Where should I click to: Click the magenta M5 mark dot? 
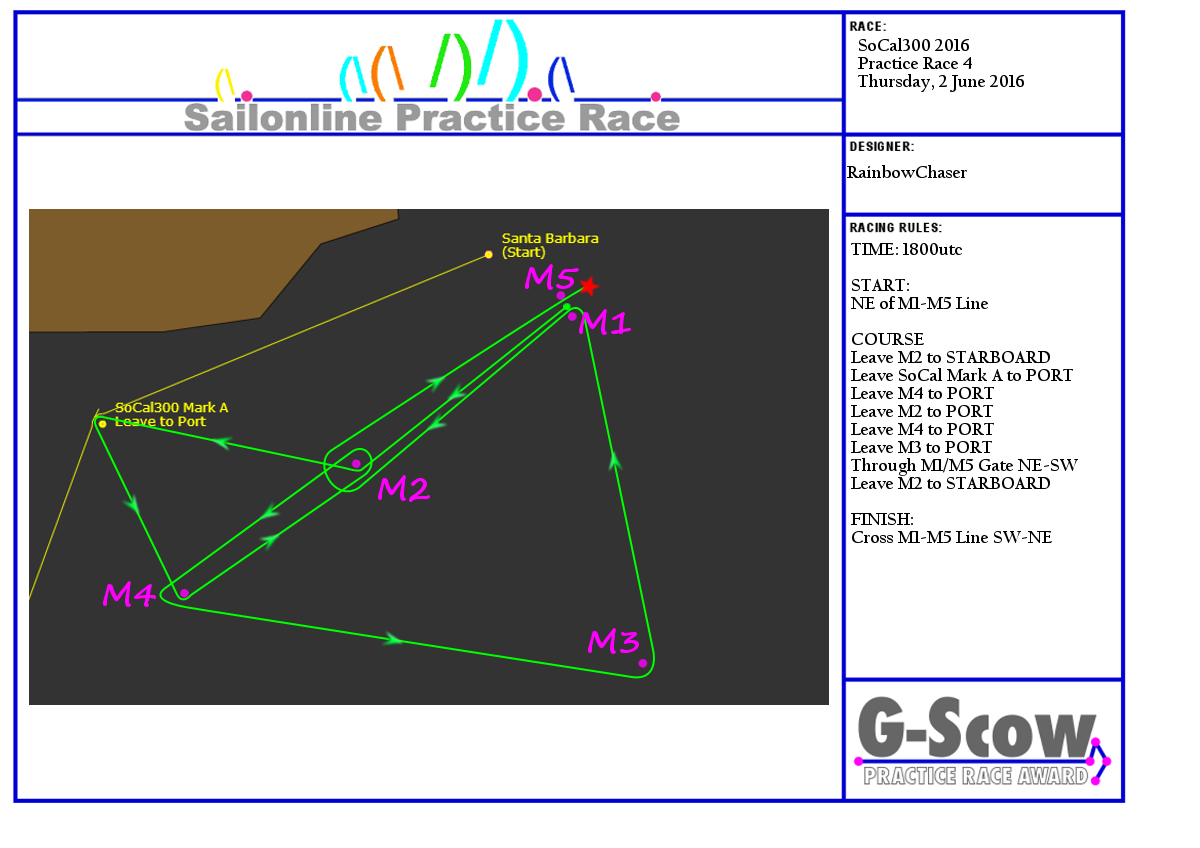pos(561,295)
